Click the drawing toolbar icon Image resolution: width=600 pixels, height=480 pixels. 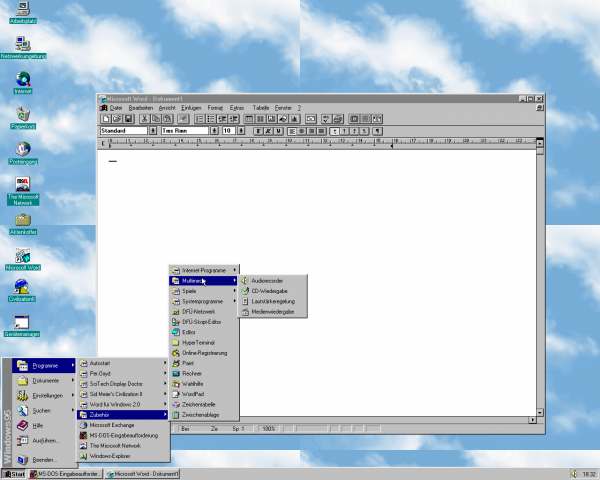(283, 119)
